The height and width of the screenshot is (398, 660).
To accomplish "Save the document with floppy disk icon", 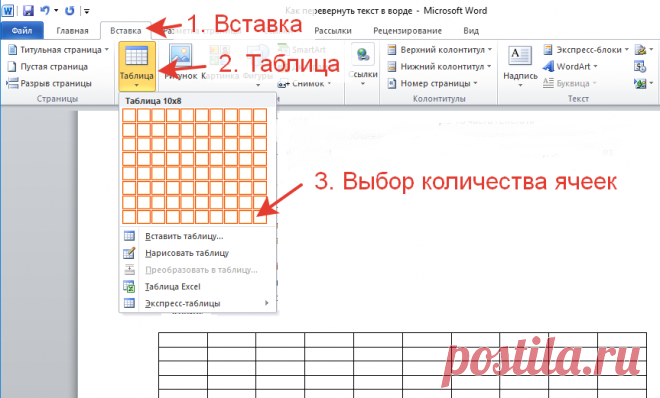I will pos(28,11).
